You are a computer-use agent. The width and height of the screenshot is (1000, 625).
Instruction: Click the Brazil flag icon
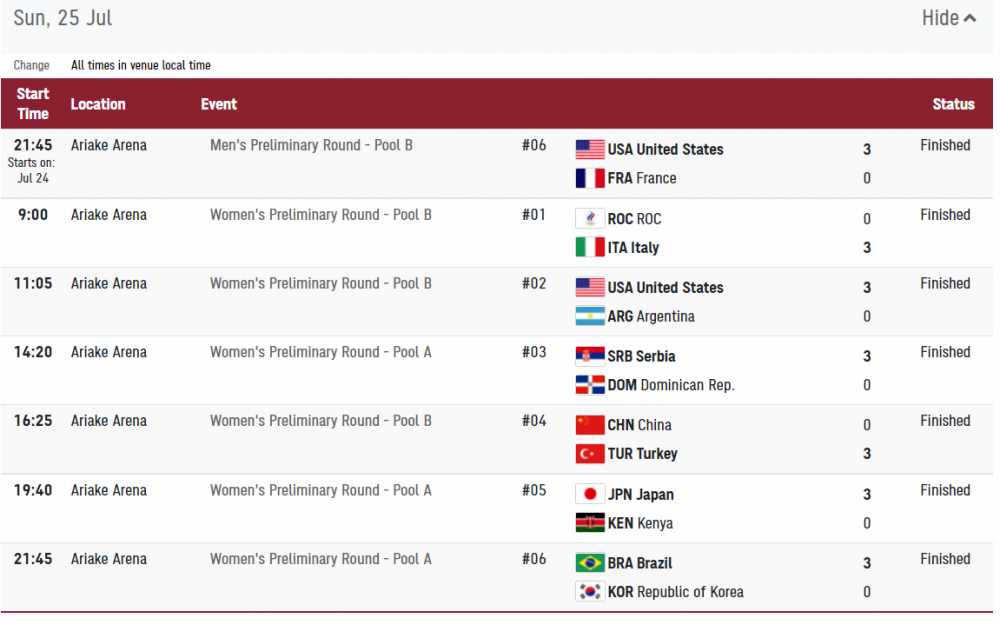[x=590, y=563]
